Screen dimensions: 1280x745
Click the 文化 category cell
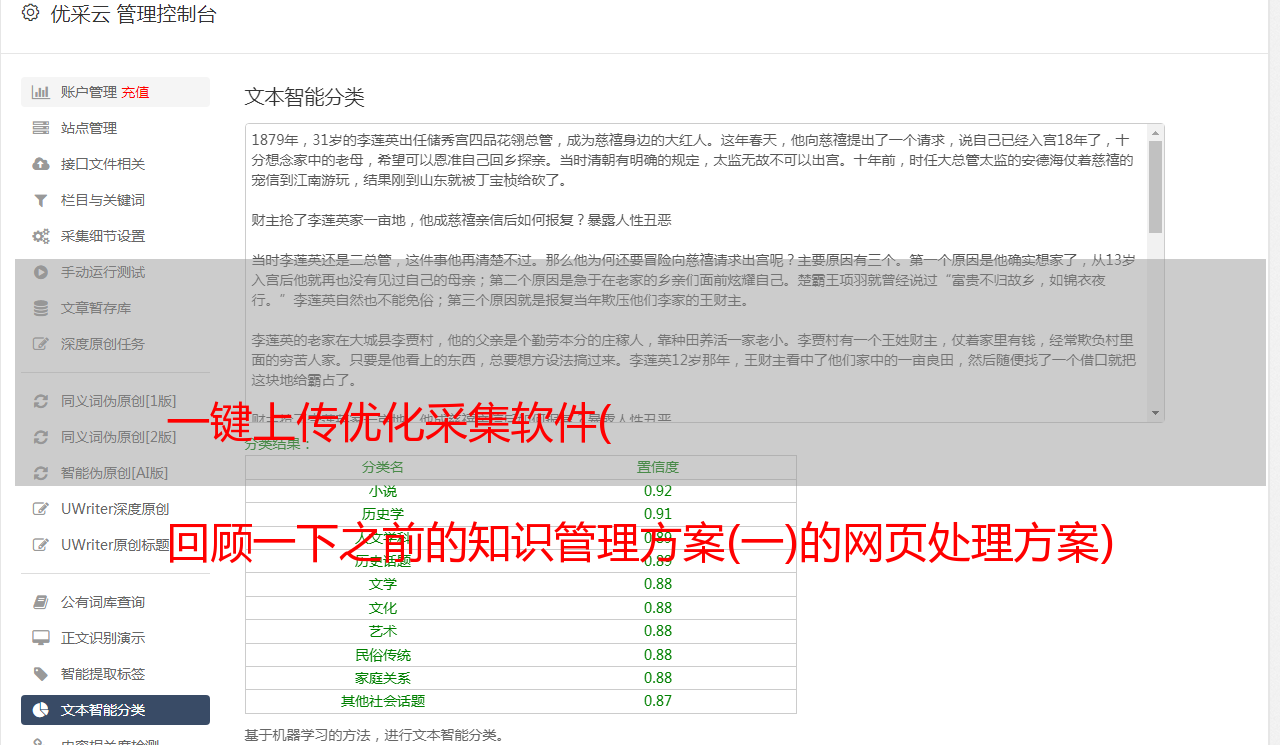383,608
